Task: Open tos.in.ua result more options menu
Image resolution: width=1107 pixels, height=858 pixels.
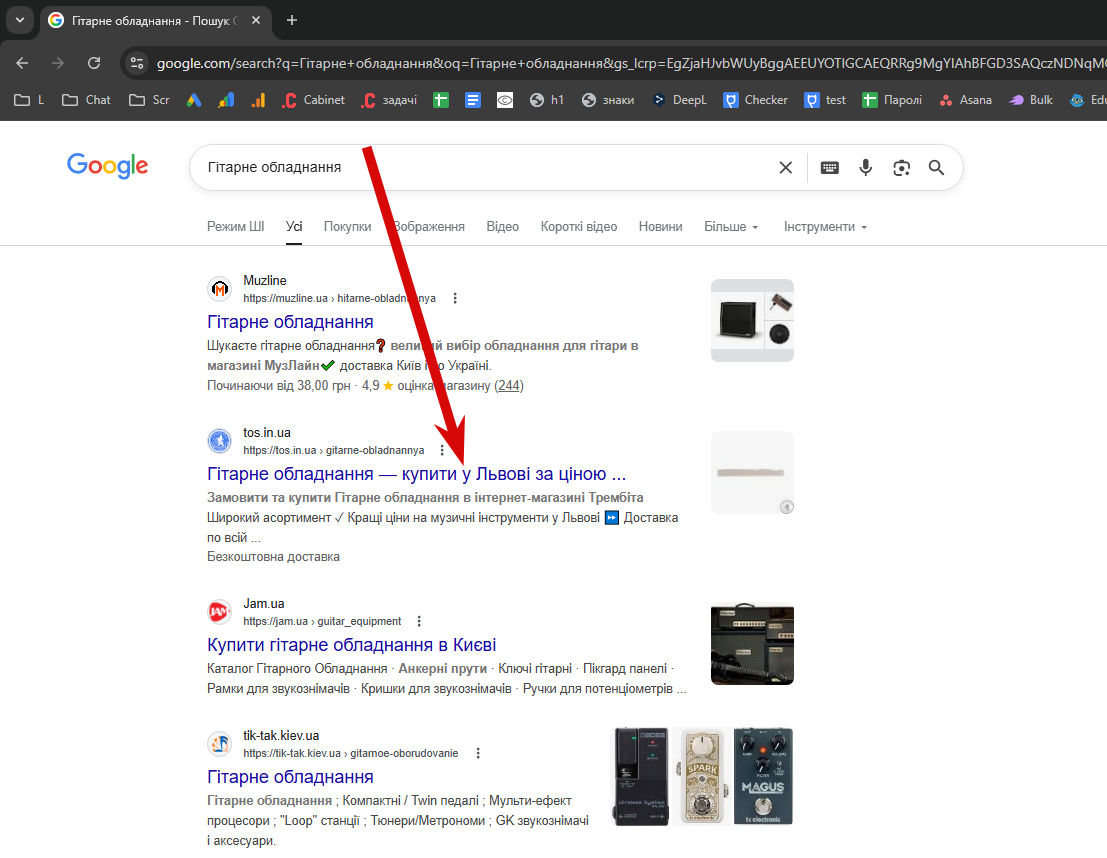Action: 443,450
